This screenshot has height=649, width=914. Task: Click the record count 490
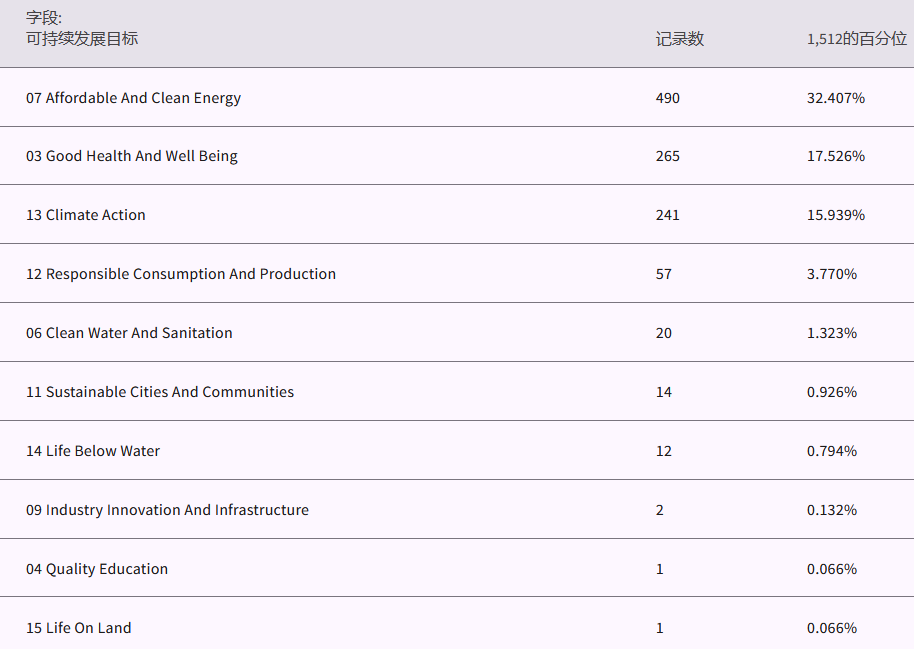click(667, 98)
